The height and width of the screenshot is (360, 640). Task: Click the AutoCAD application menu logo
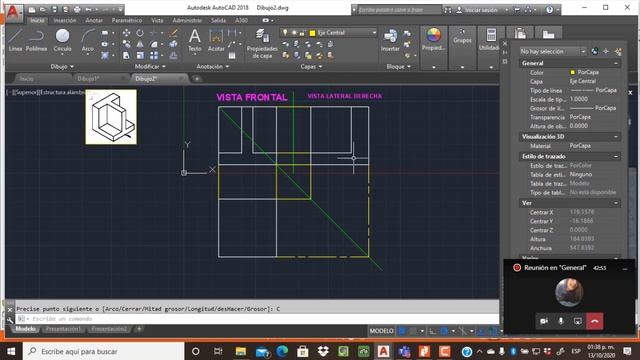[x=14, y=12]
